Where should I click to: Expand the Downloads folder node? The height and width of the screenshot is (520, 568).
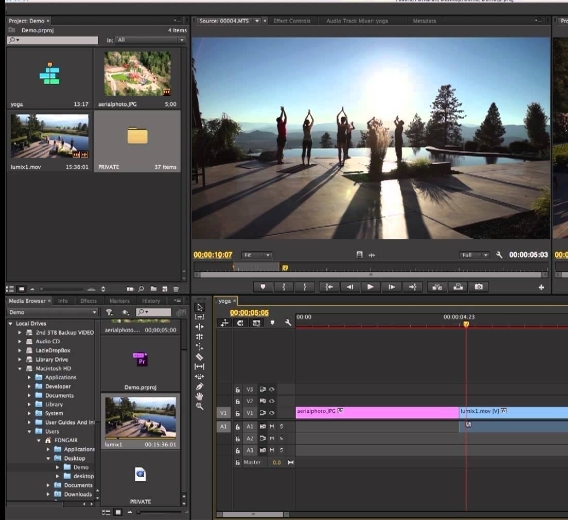pos(48,494)
